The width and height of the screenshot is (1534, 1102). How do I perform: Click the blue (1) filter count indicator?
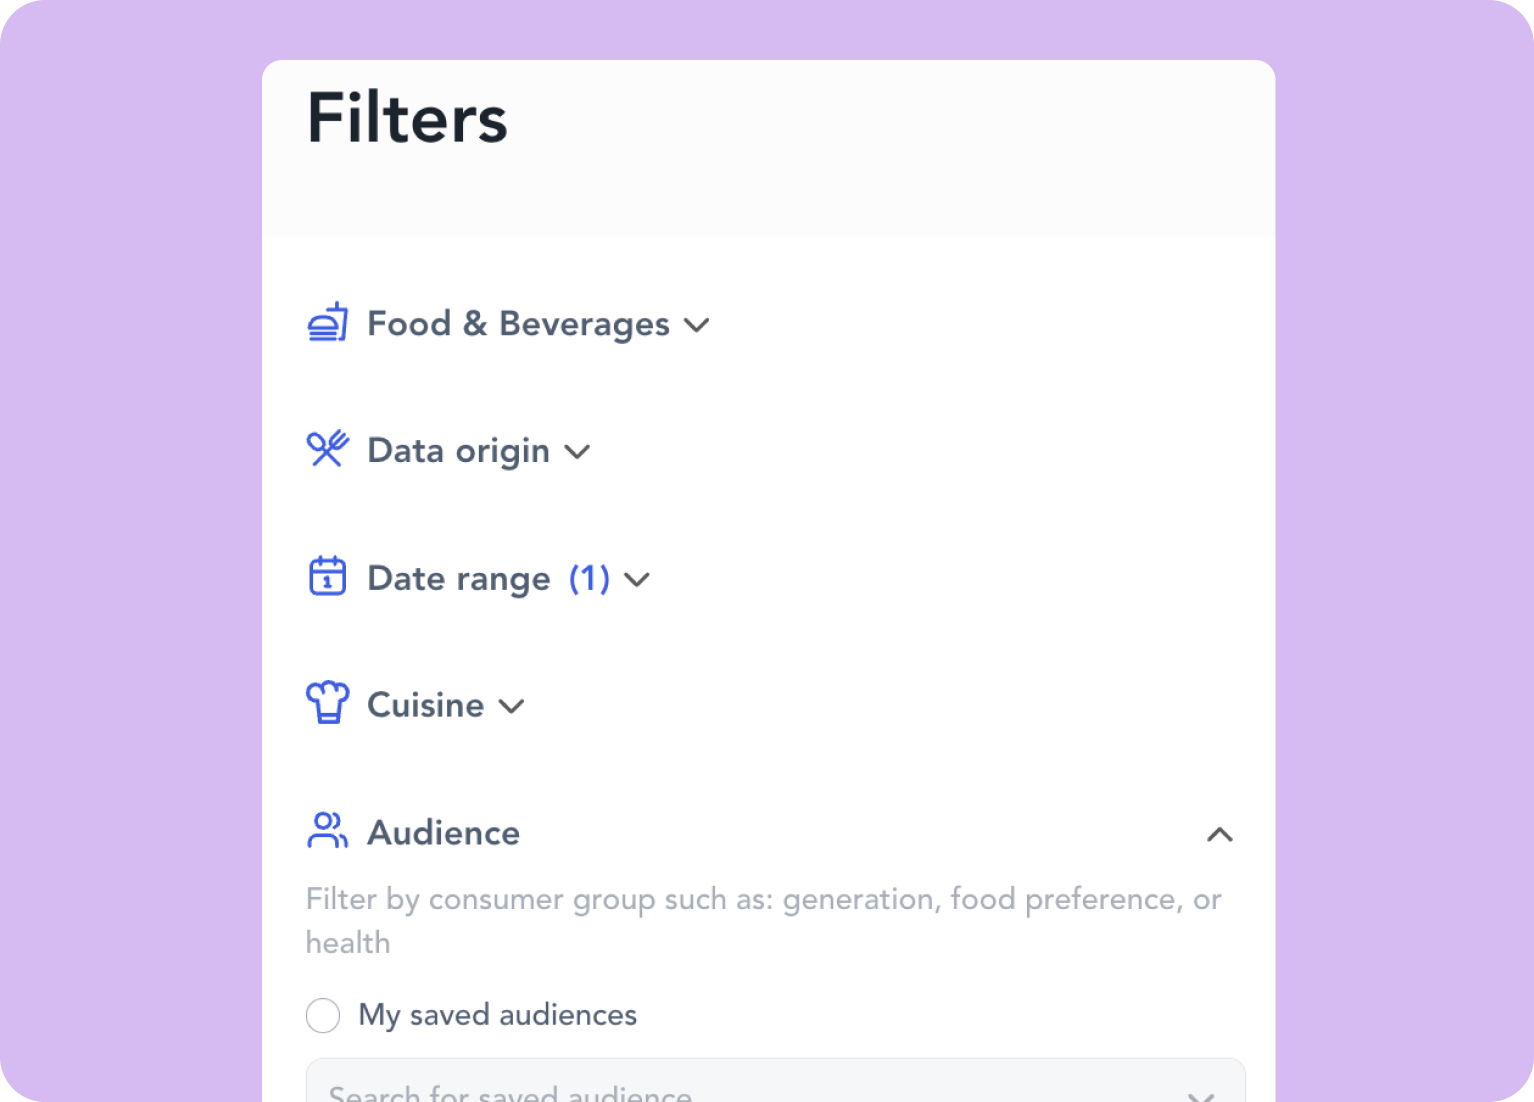click(588, 578)
